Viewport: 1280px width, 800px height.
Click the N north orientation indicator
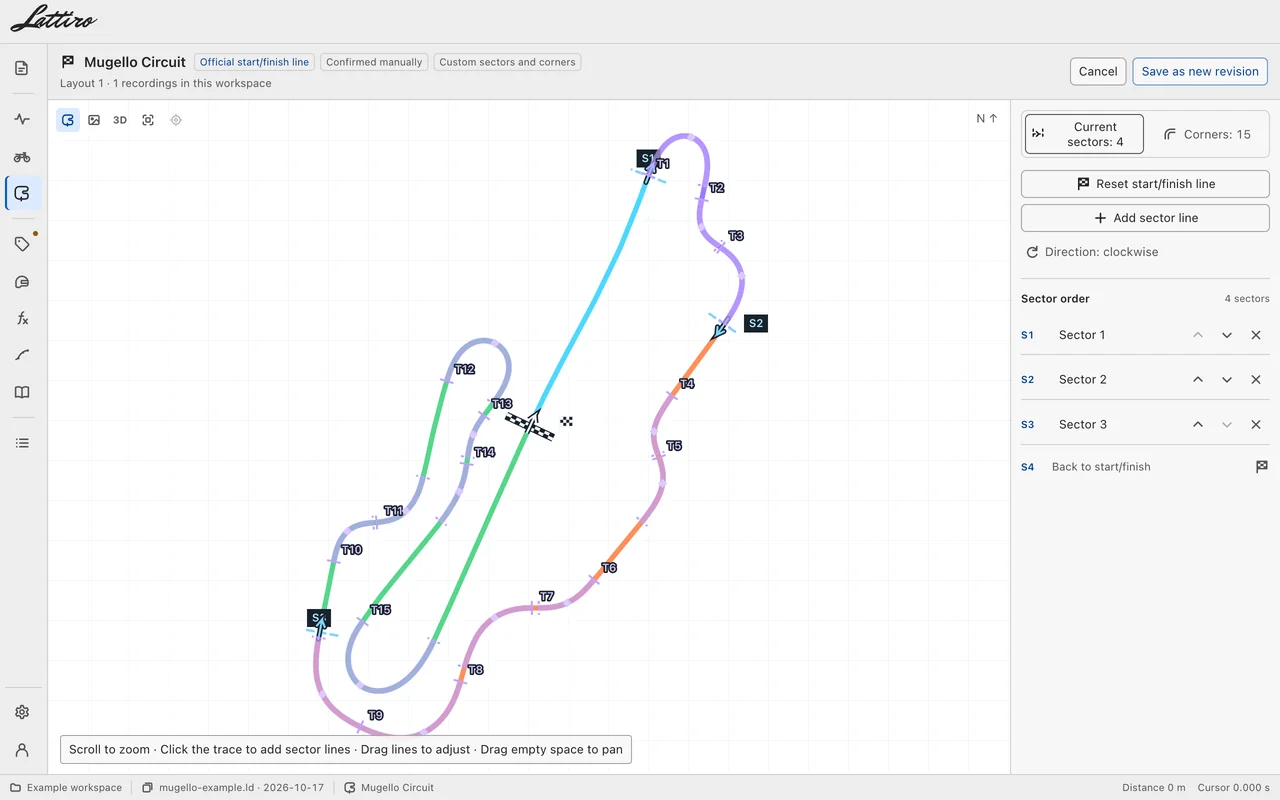click(987, 118)
